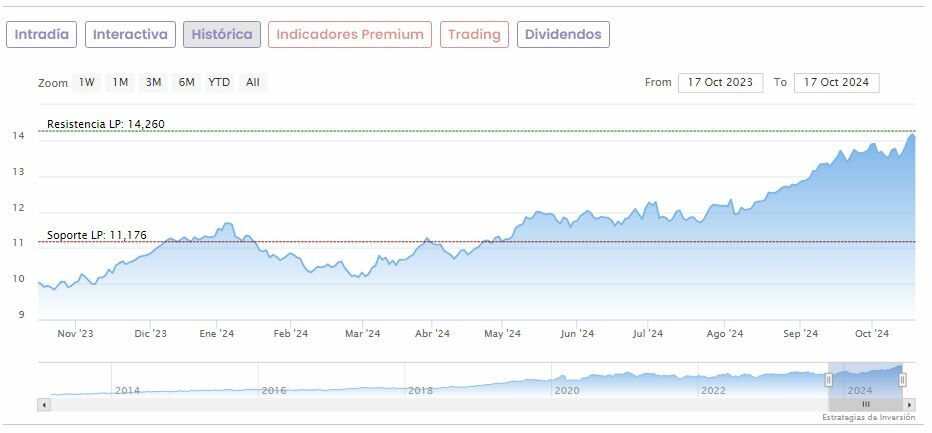Click the navigator scroll right arrow
Viewport: 932px width, 433px height.
click(x=909, y=404)
